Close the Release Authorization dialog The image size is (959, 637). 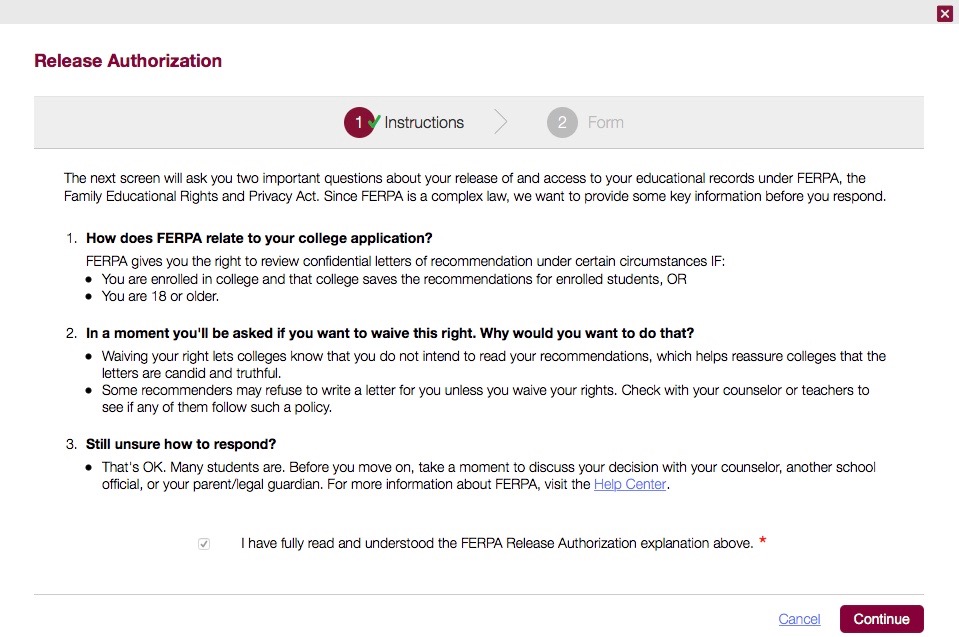(944, 13)
